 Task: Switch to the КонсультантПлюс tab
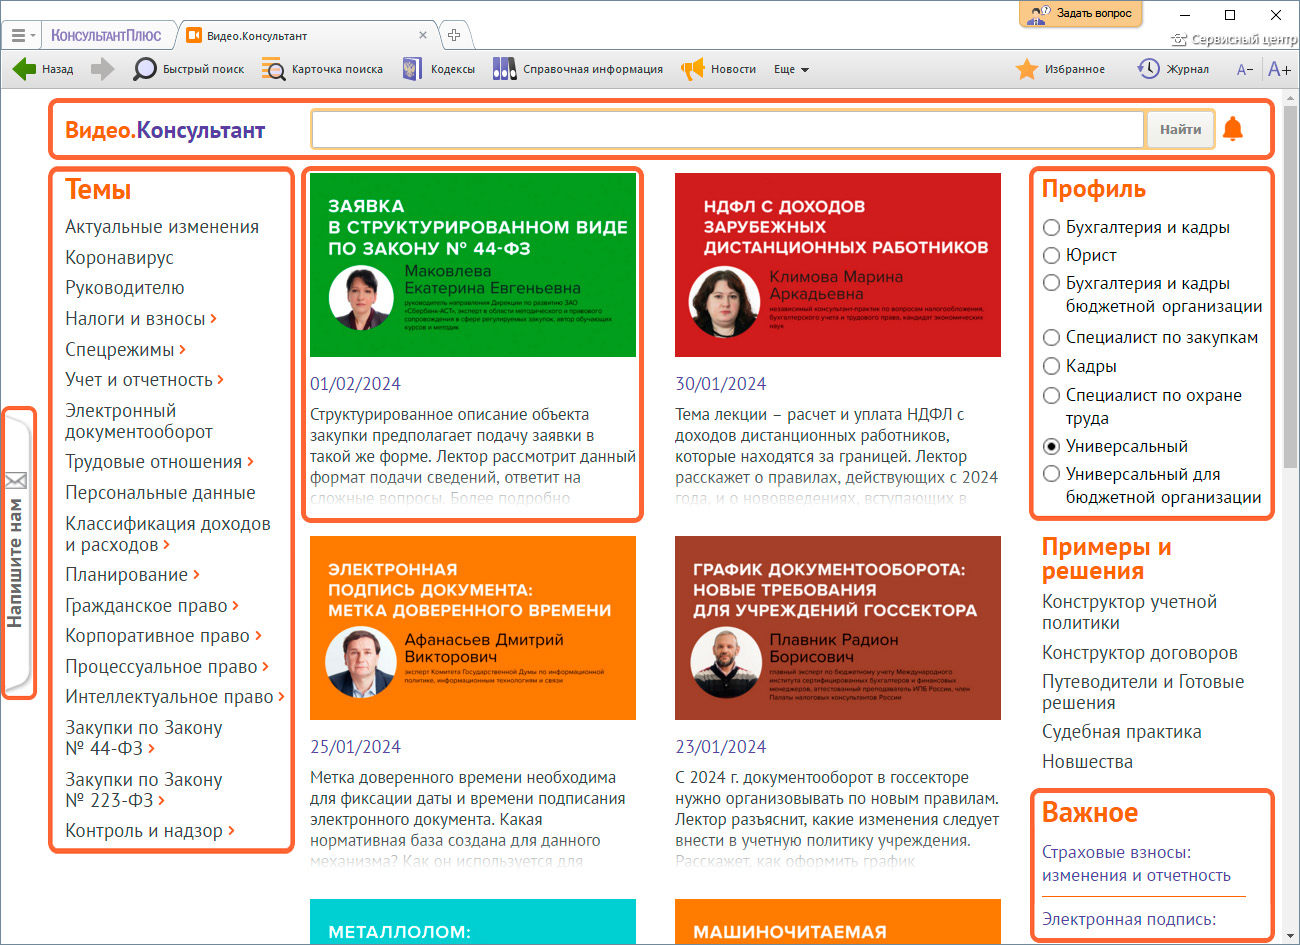coord(106,35)
